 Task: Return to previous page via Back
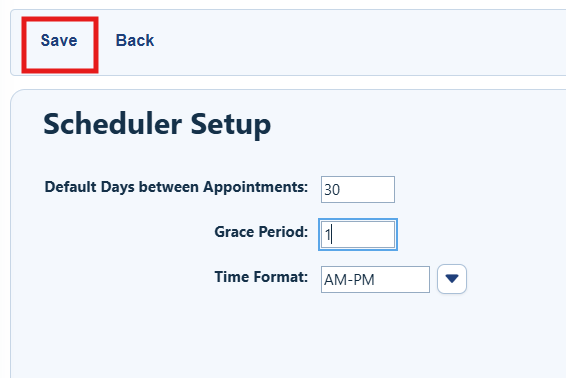[x=135, y=40]
